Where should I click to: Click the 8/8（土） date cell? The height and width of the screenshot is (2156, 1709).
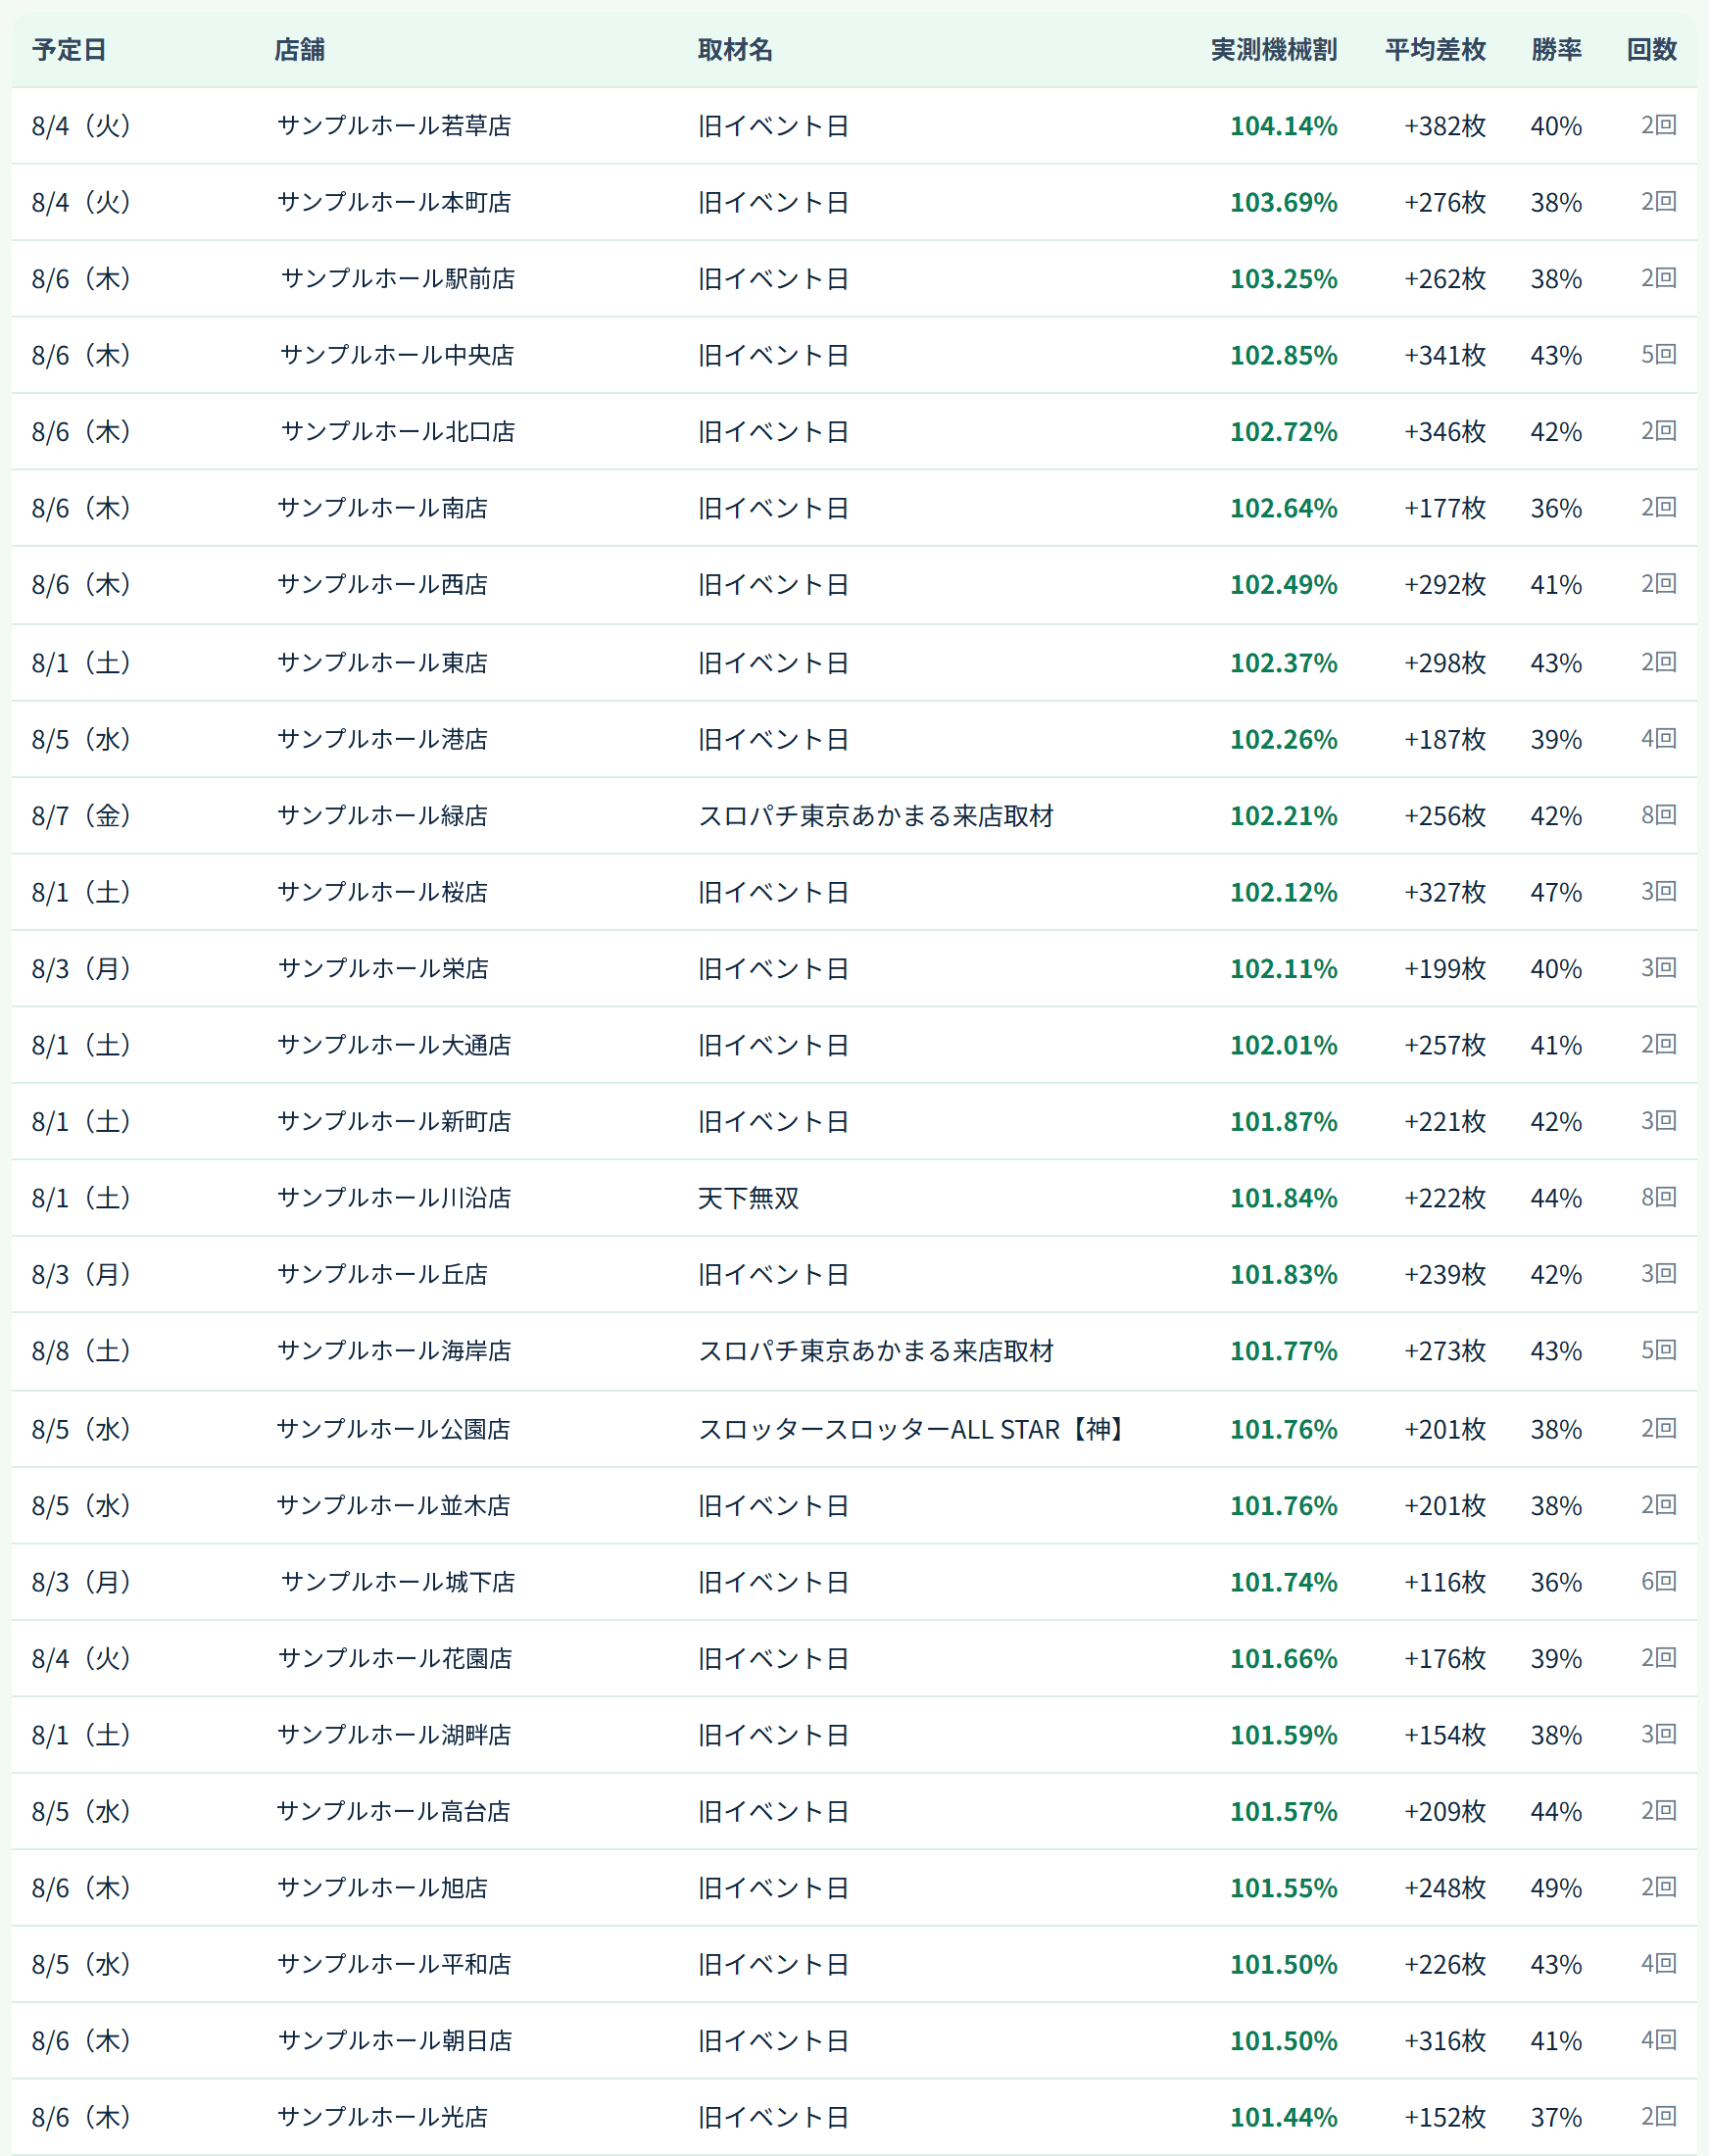click(81, 1352)
